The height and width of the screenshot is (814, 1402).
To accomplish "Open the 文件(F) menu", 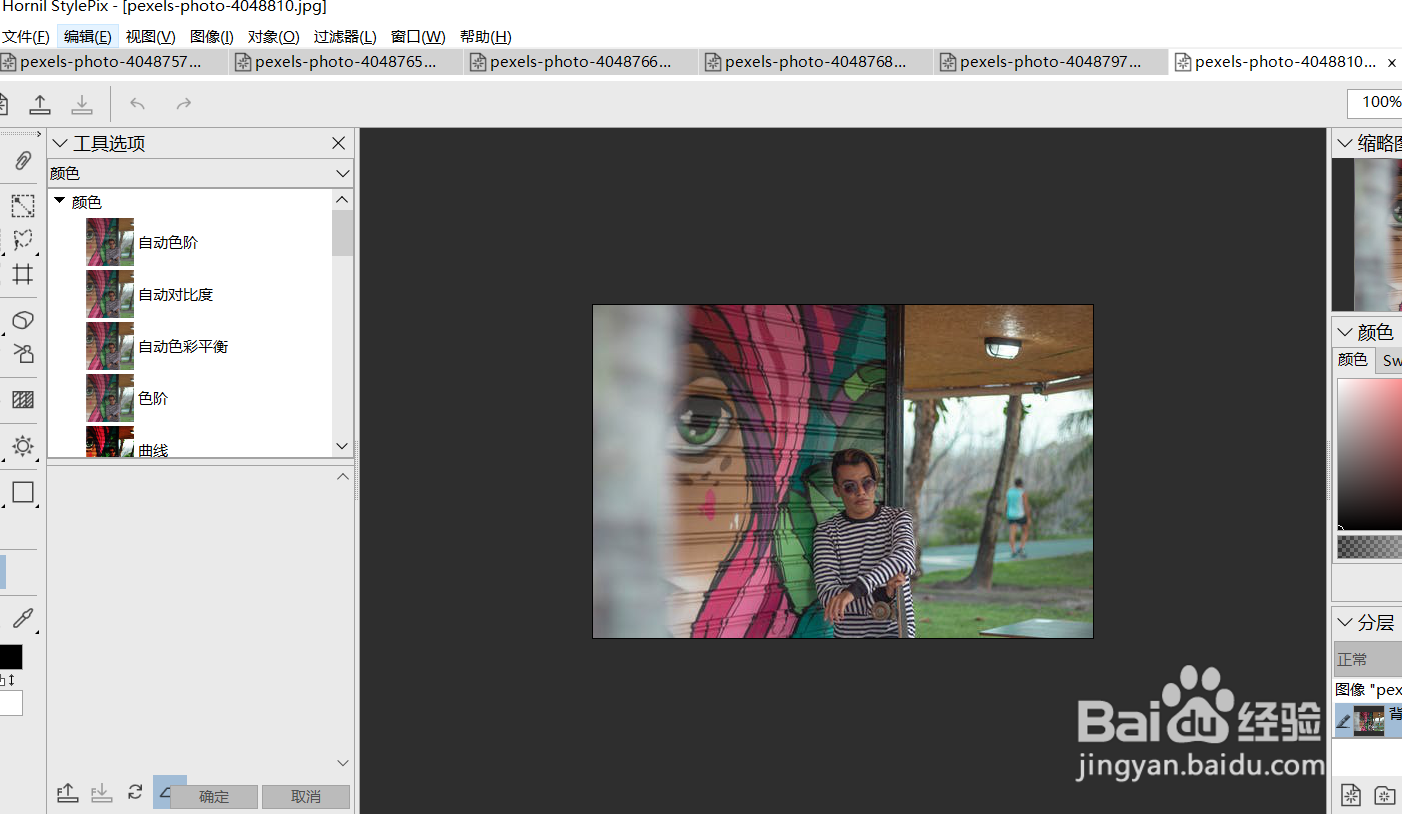I will [26, 37].
